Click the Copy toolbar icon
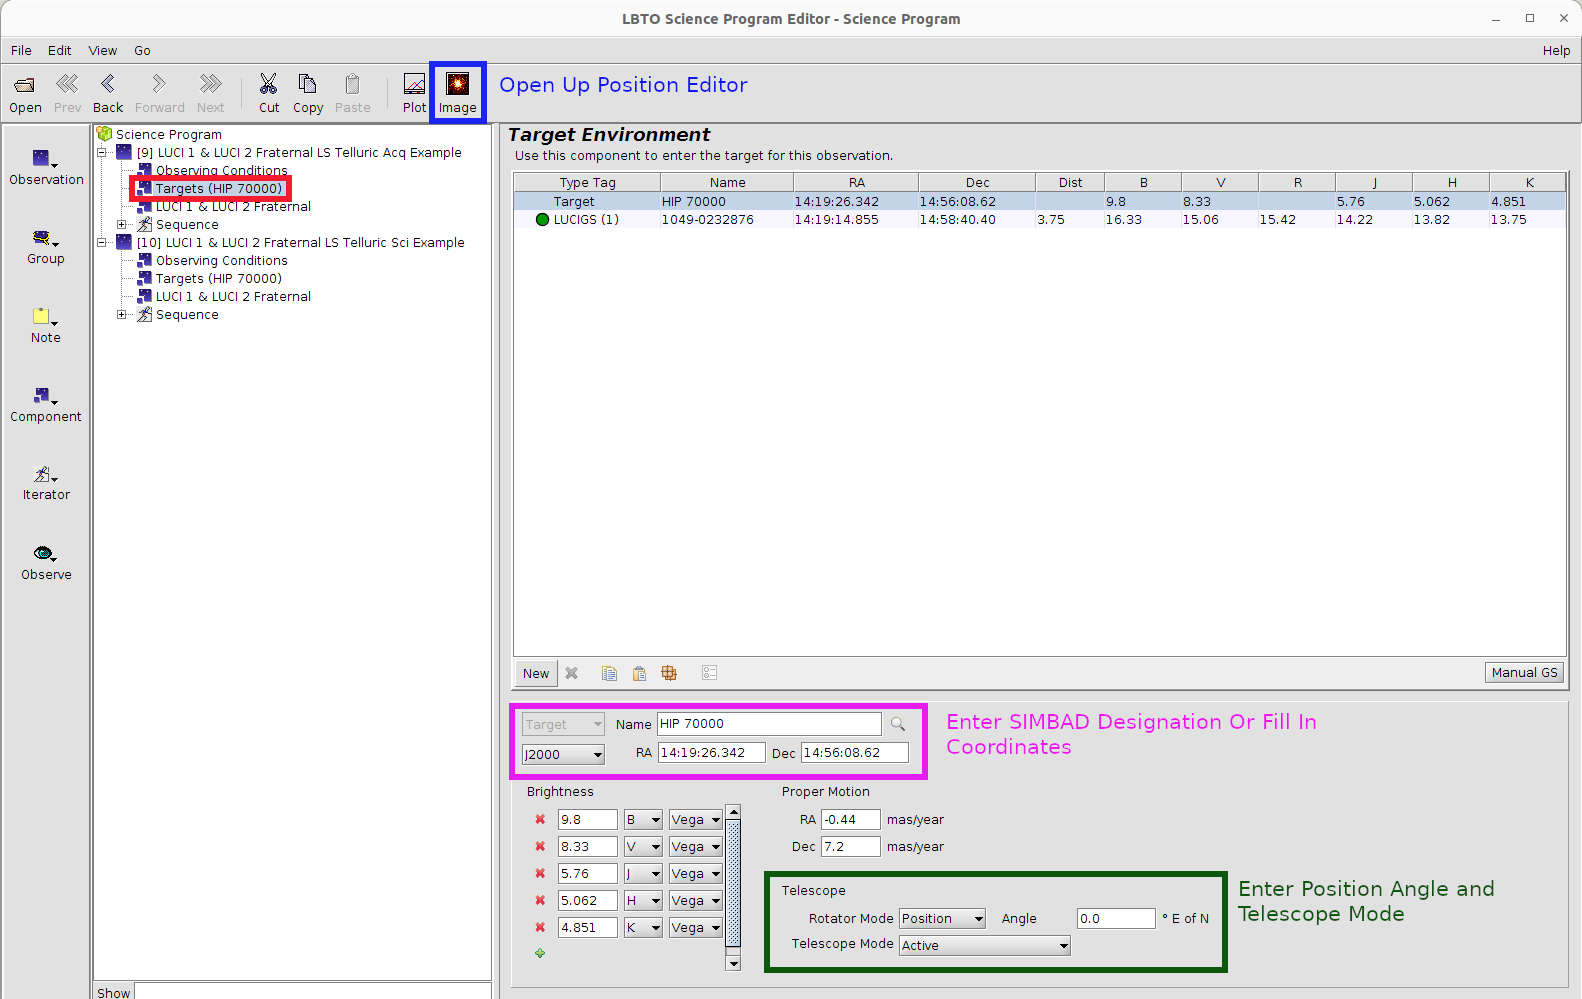Viewport: 1582px width, 999px height. (308, 84)
